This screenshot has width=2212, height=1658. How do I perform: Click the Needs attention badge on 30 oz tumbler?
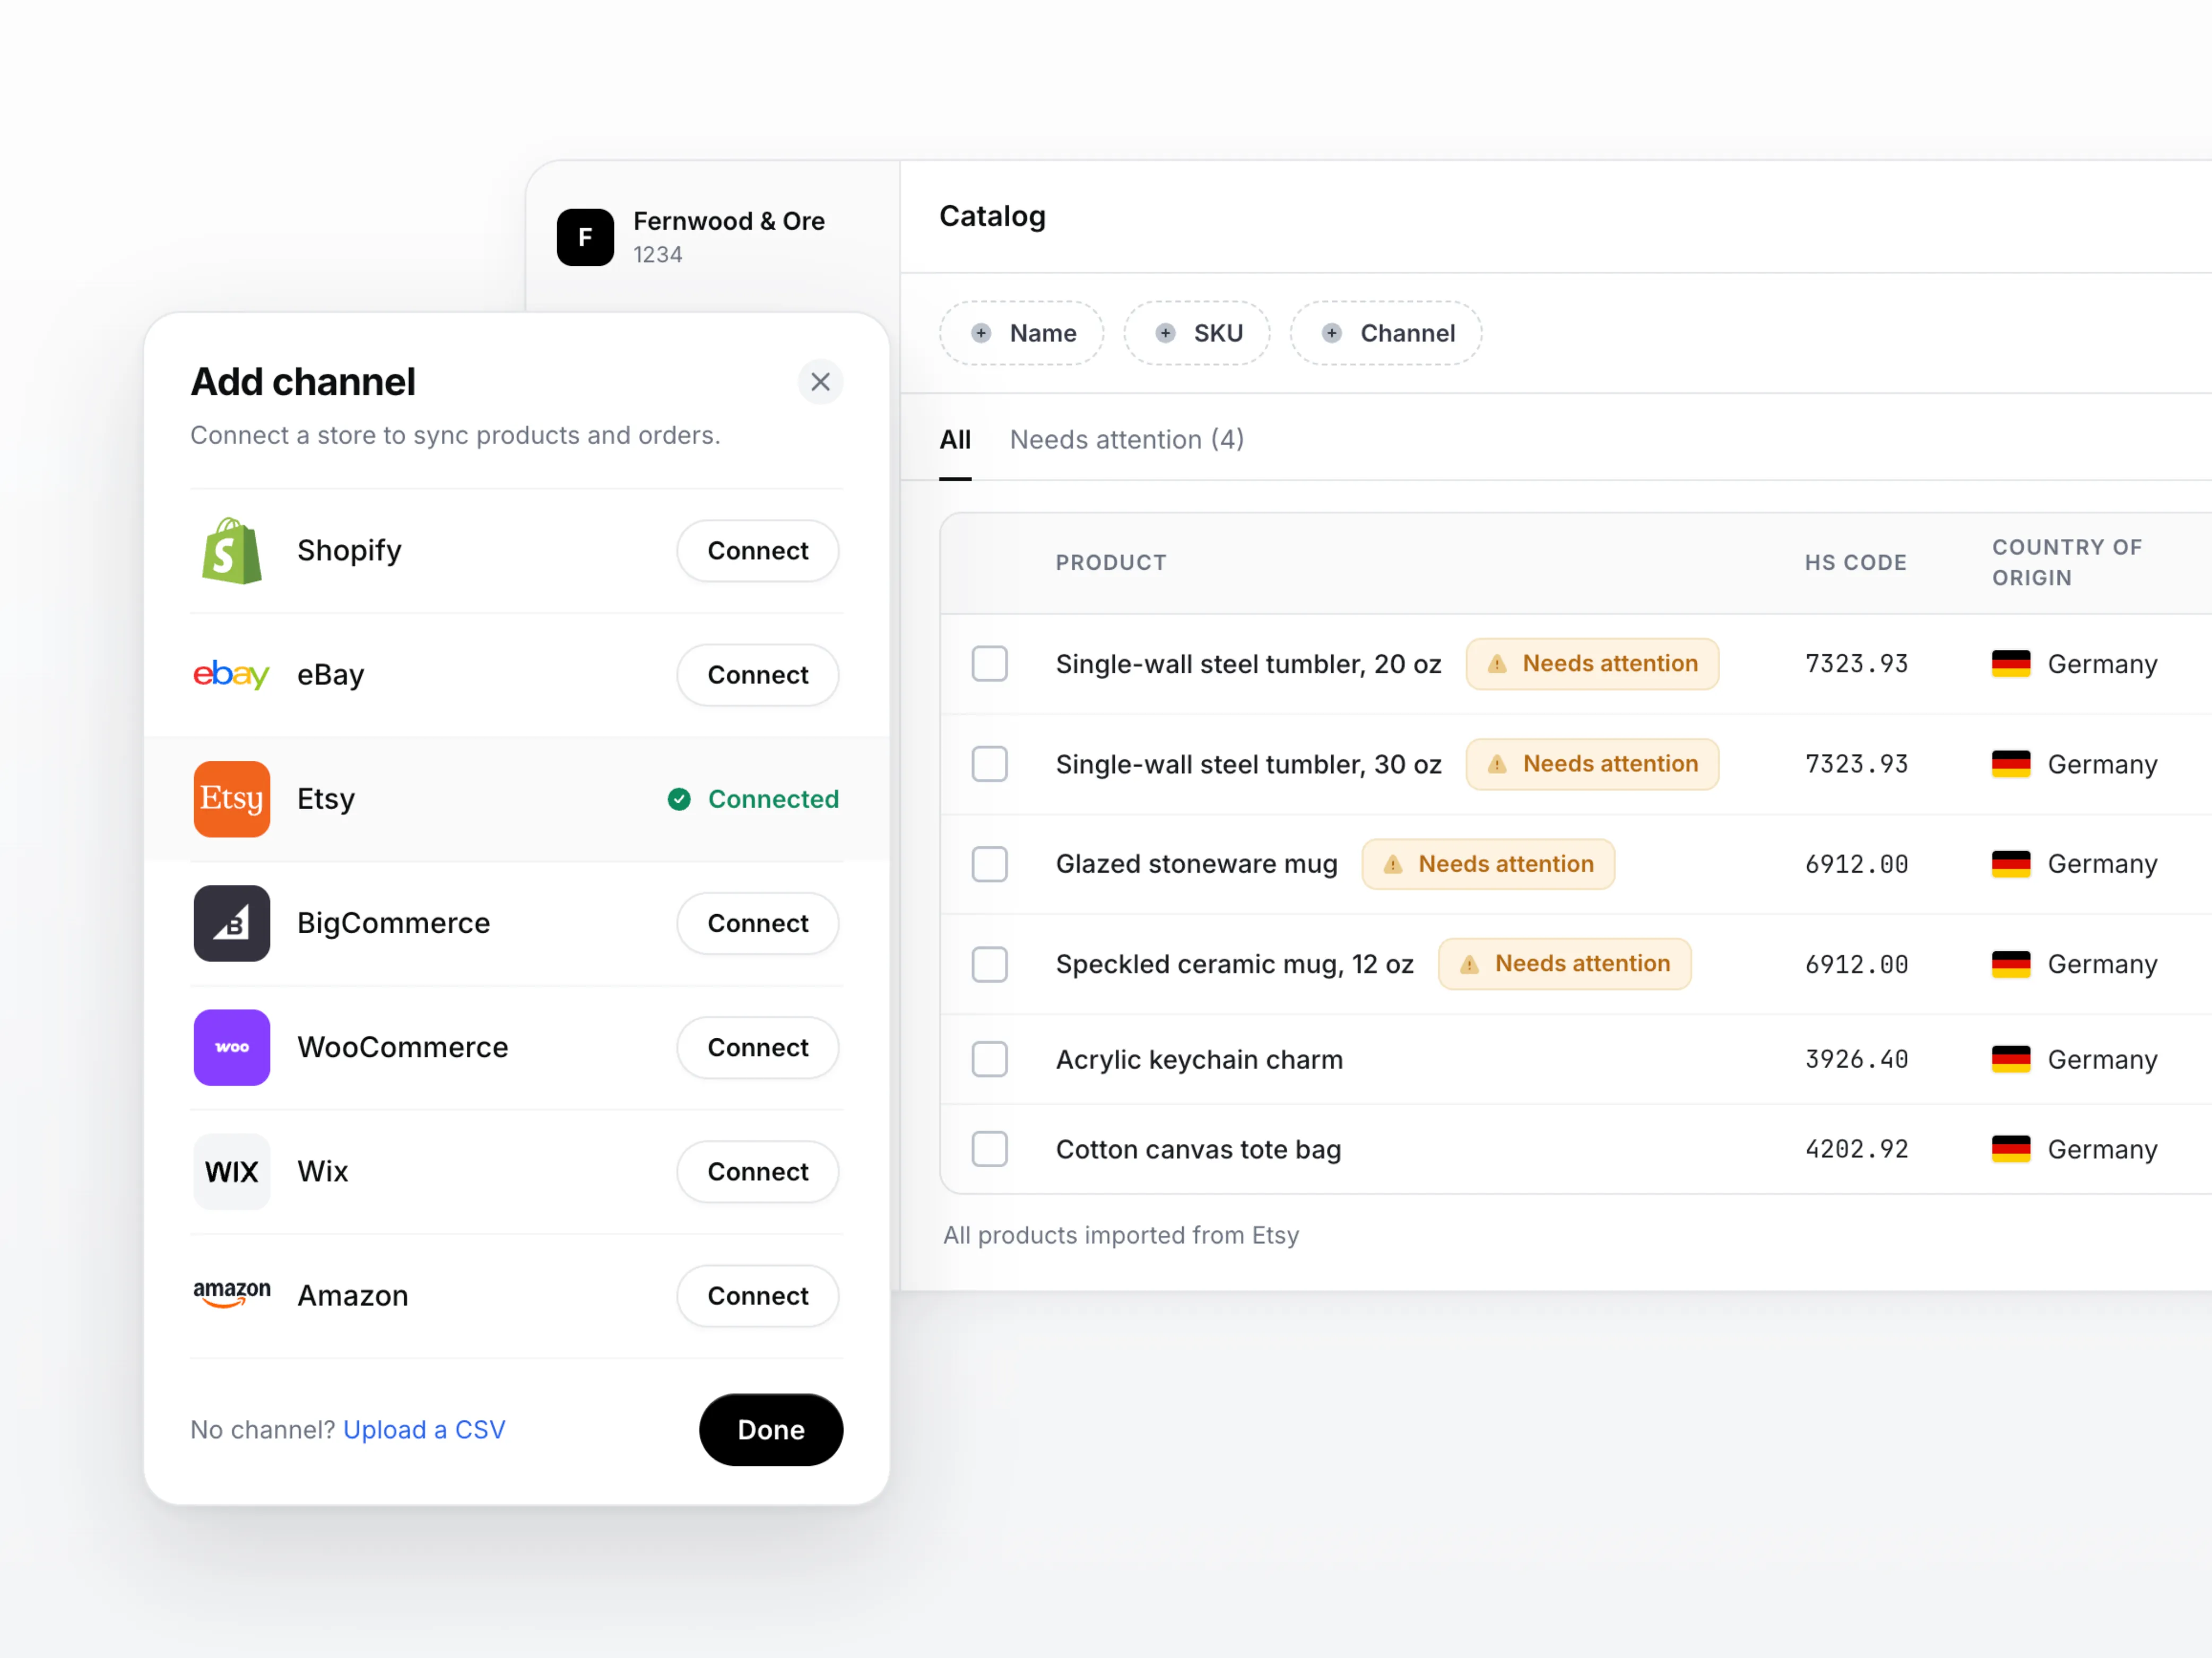click(1592, 764)
